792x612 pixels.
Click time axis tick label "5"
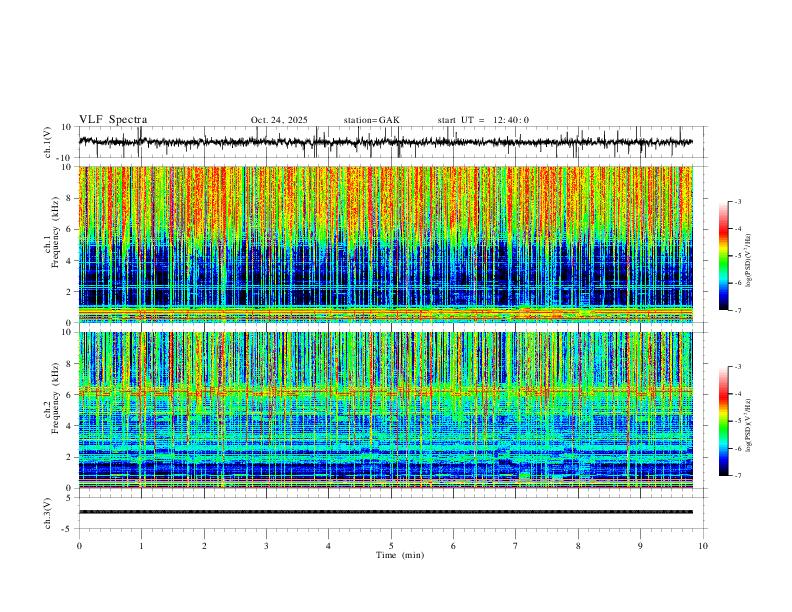click(x=391, y=546)
